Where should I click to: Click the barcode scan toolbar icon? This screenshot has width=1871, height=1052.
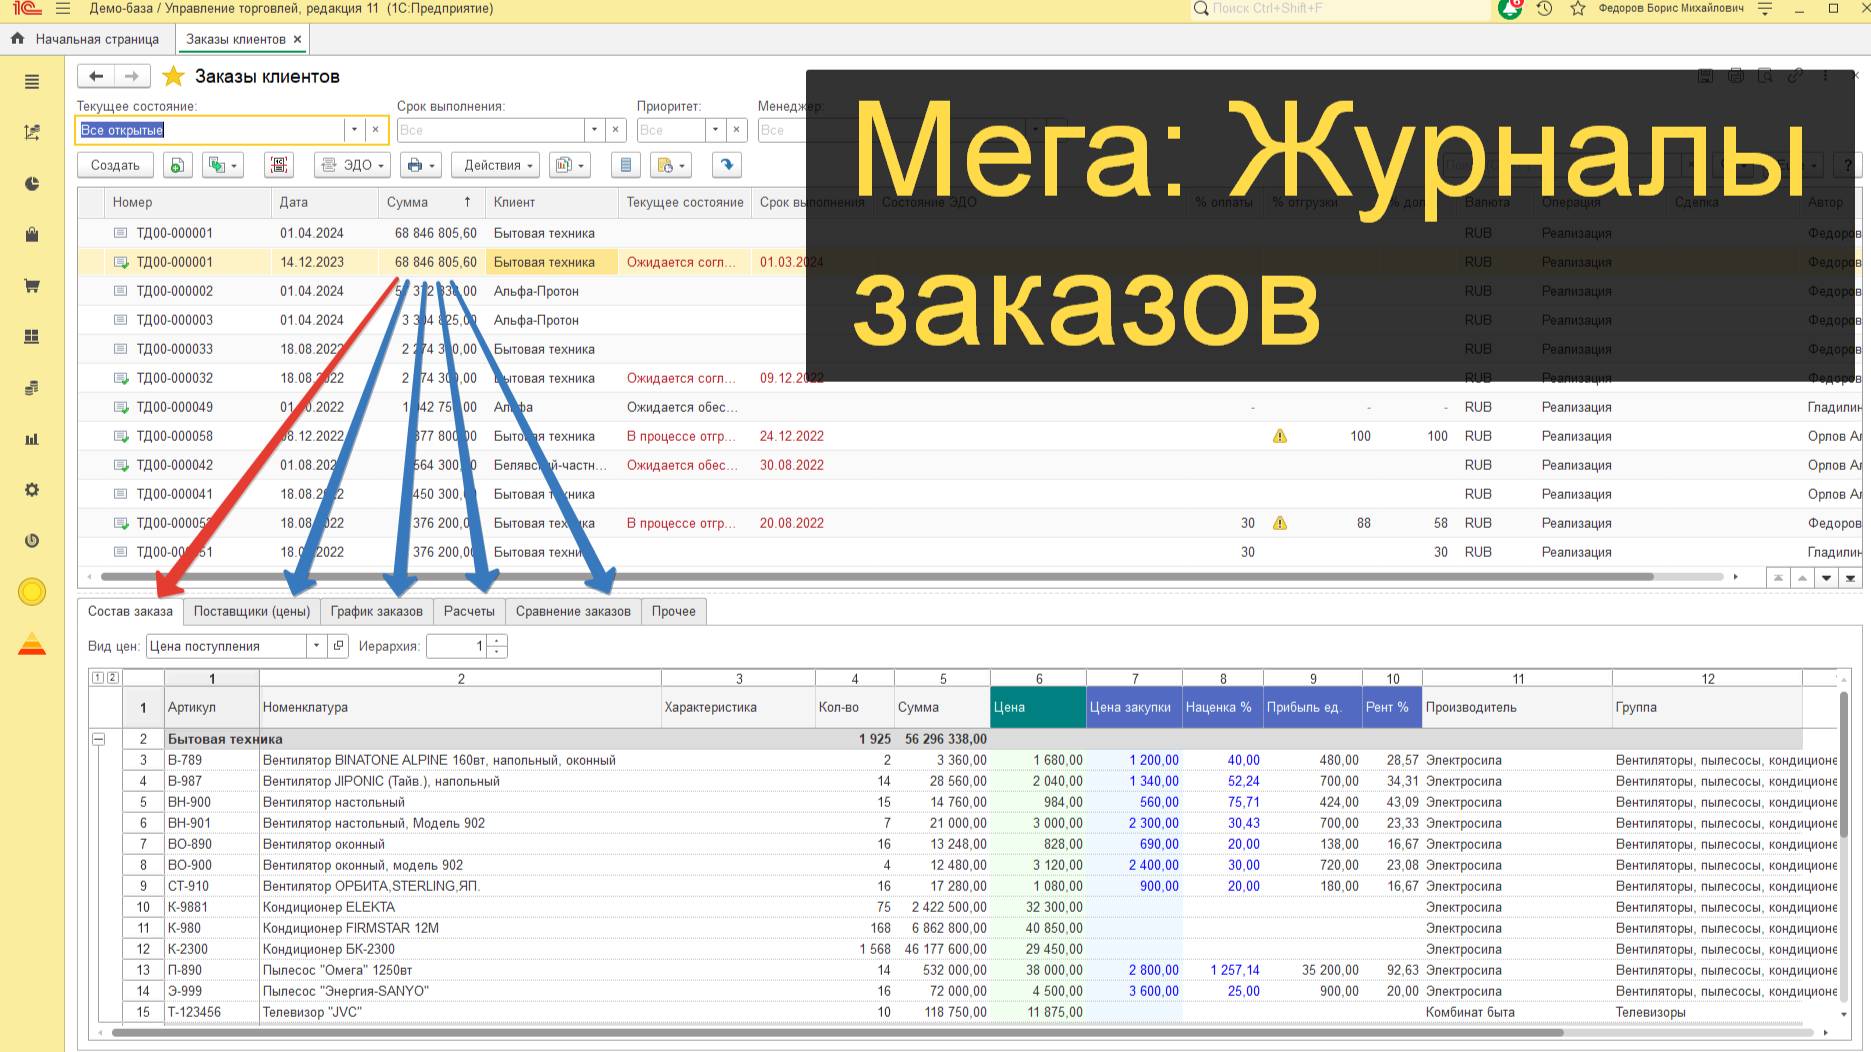point(279,165)
